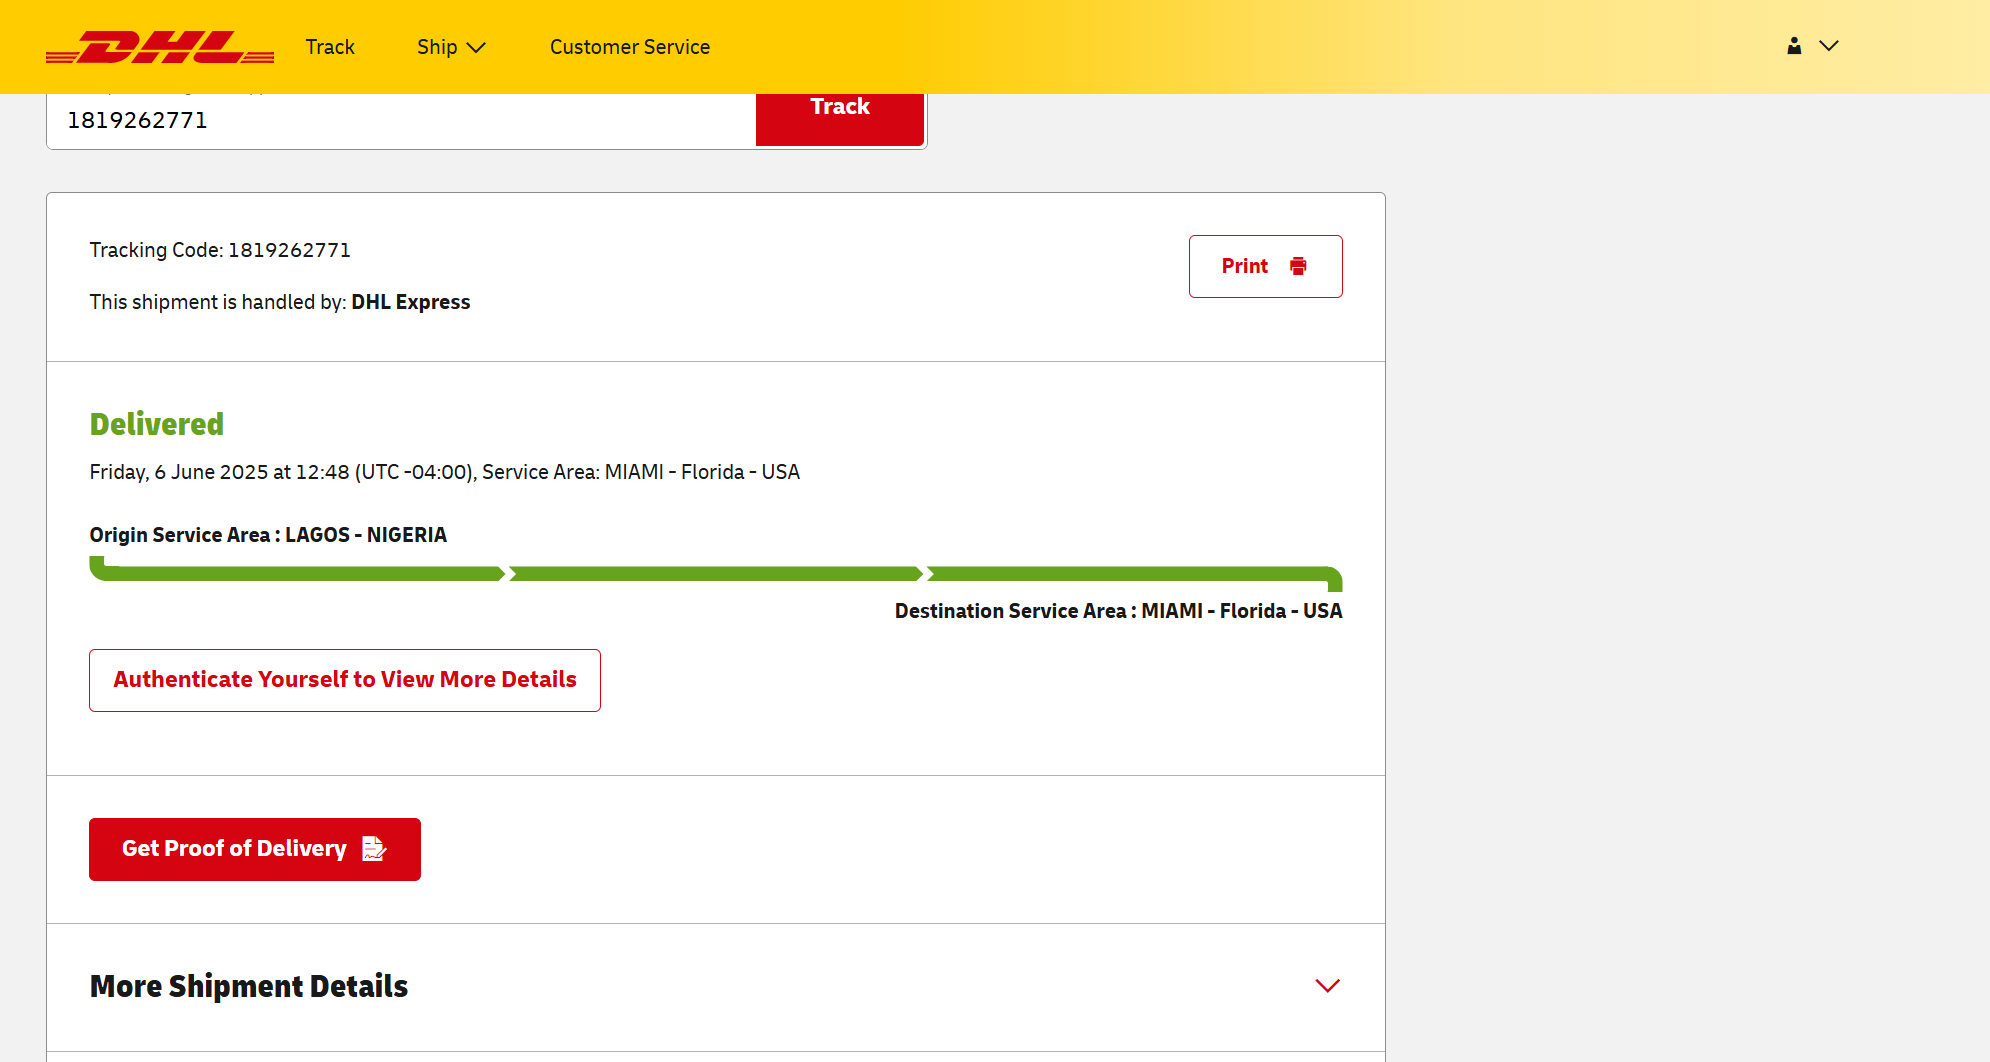Click the last green progress bar segment

click(1135, 575)
